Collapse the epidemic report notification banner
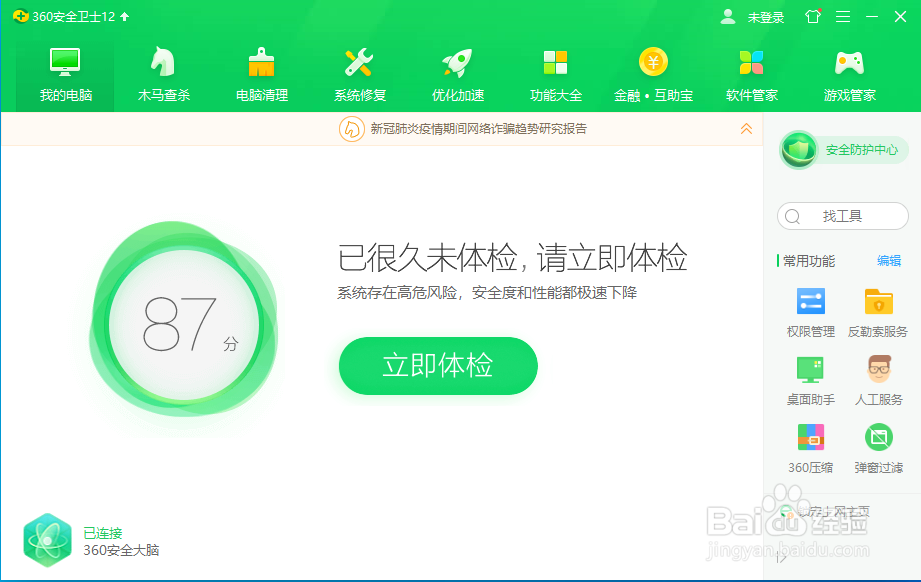The image size is (921, 582). [x=745, y=129]
